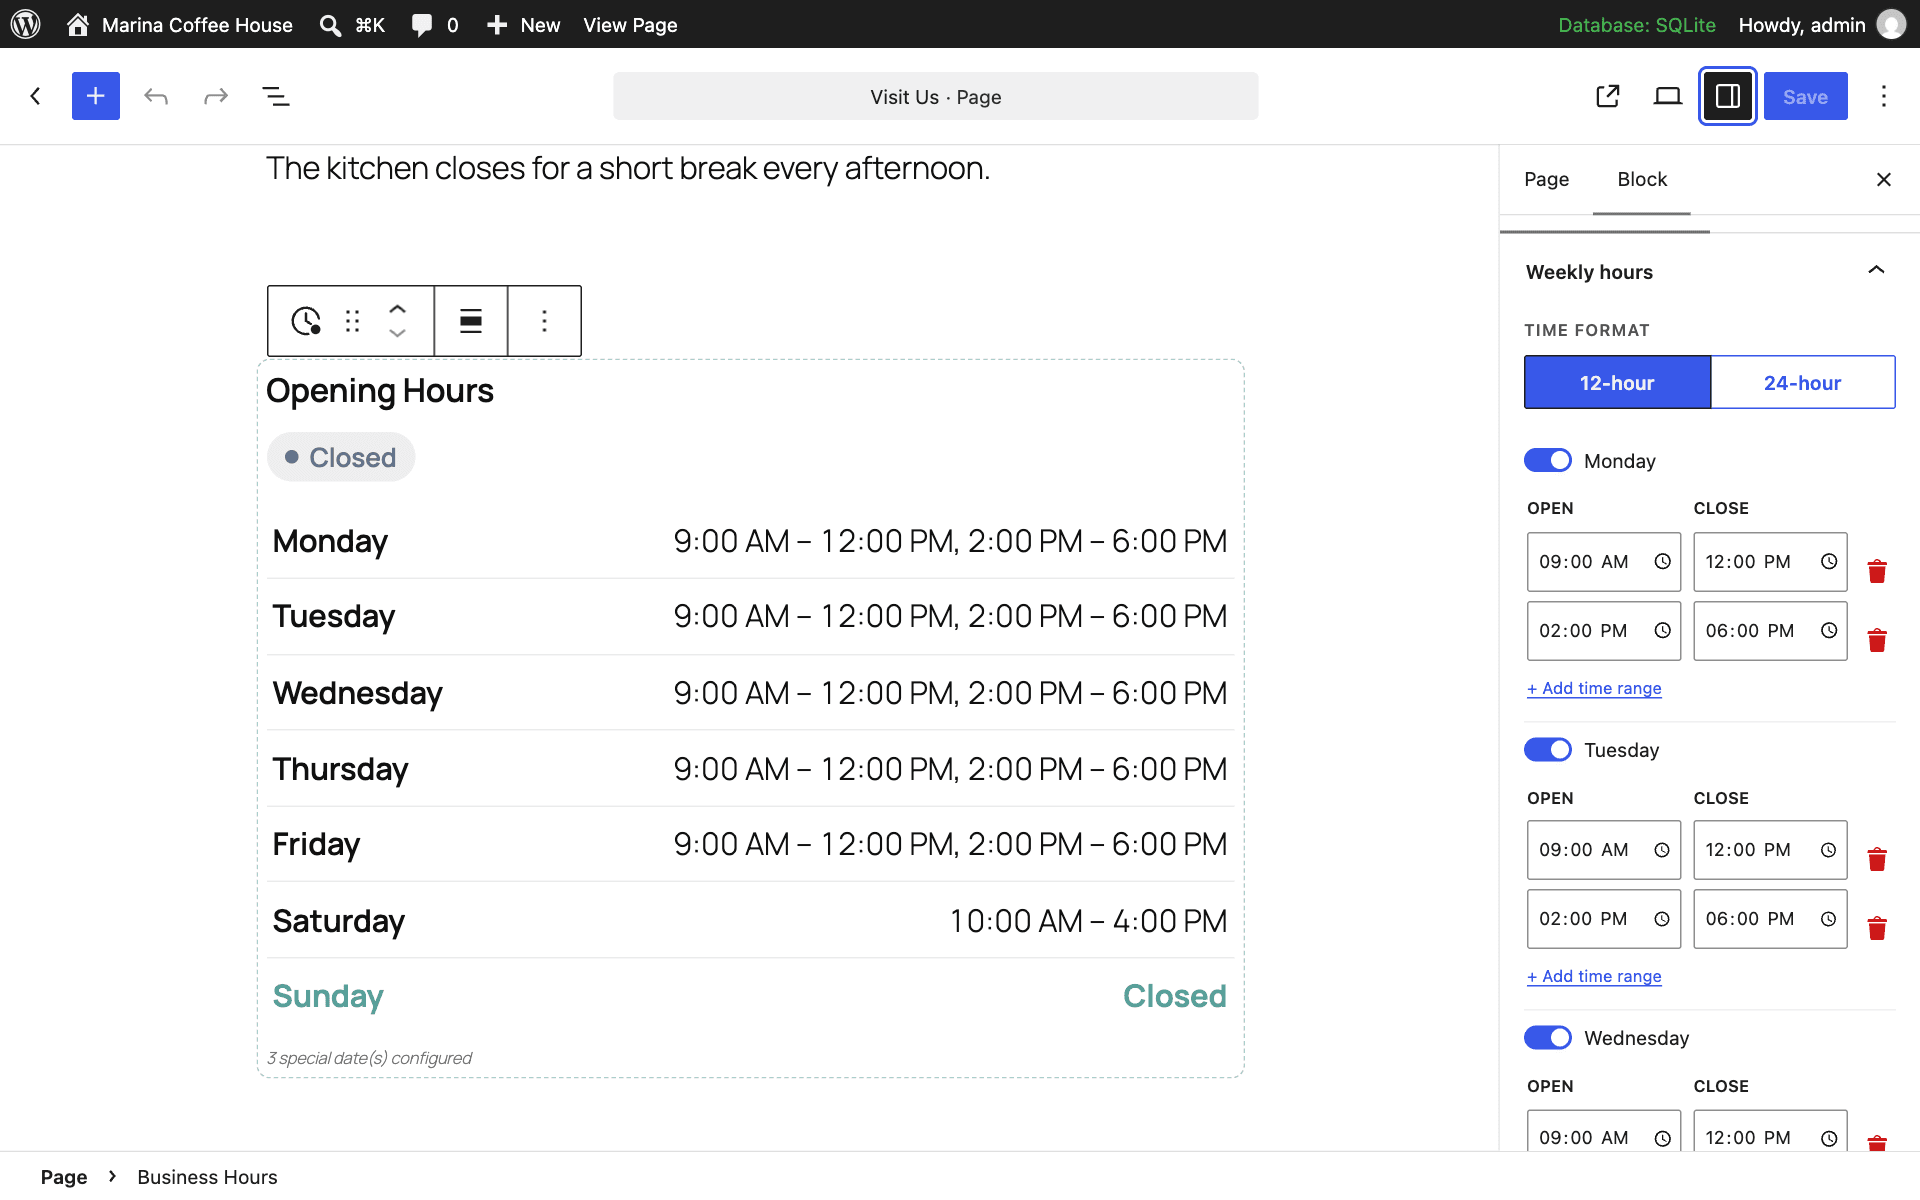Close the settings sidebar
Screen dimensions: 1920x1200
point(1884,179)
